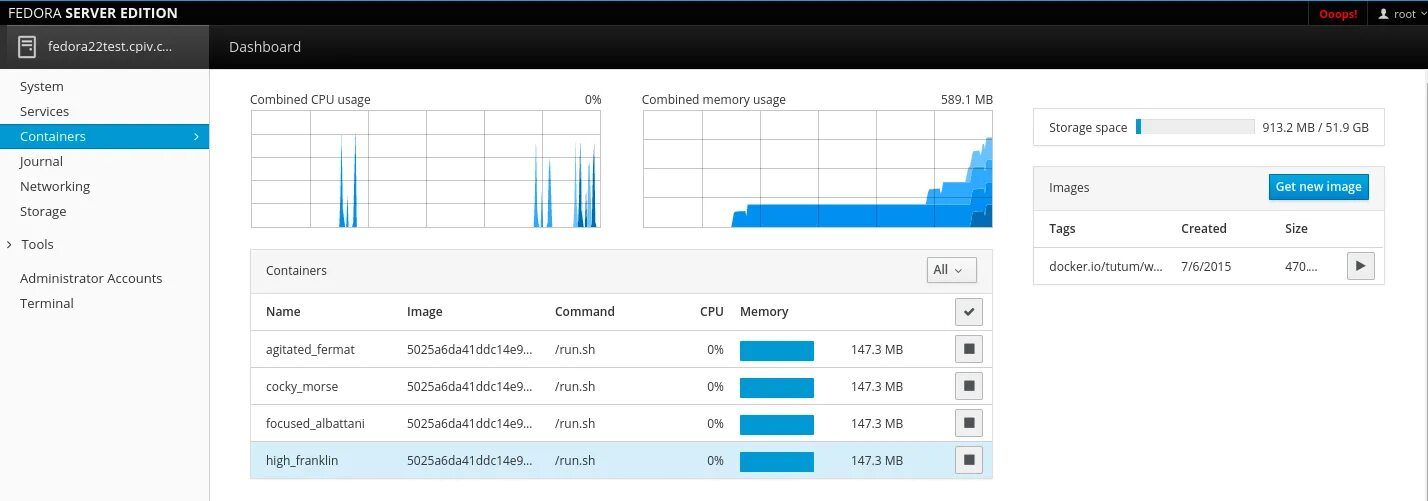
Task: Run the docker.io/tutum image with play button
Action: click(1360, 266)
